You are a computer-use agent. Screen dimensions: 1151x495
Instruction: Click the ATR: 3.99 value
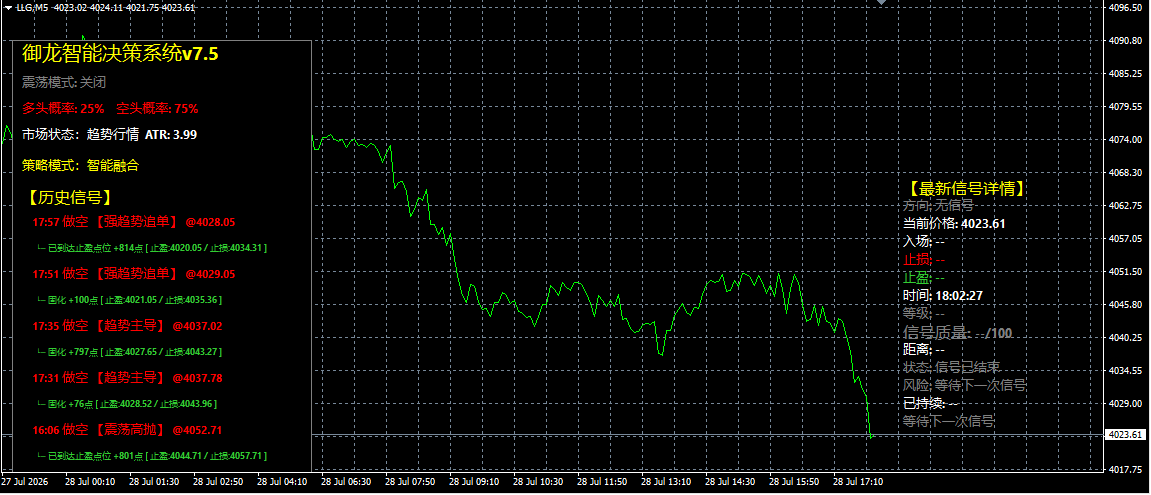171,134
